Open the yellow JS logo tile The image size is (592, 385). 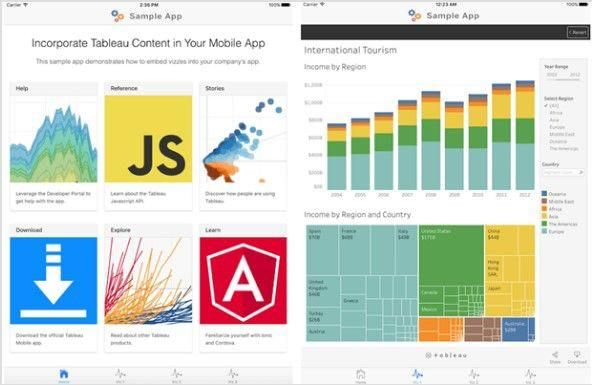pyautogui.click(x=148, y=139)
